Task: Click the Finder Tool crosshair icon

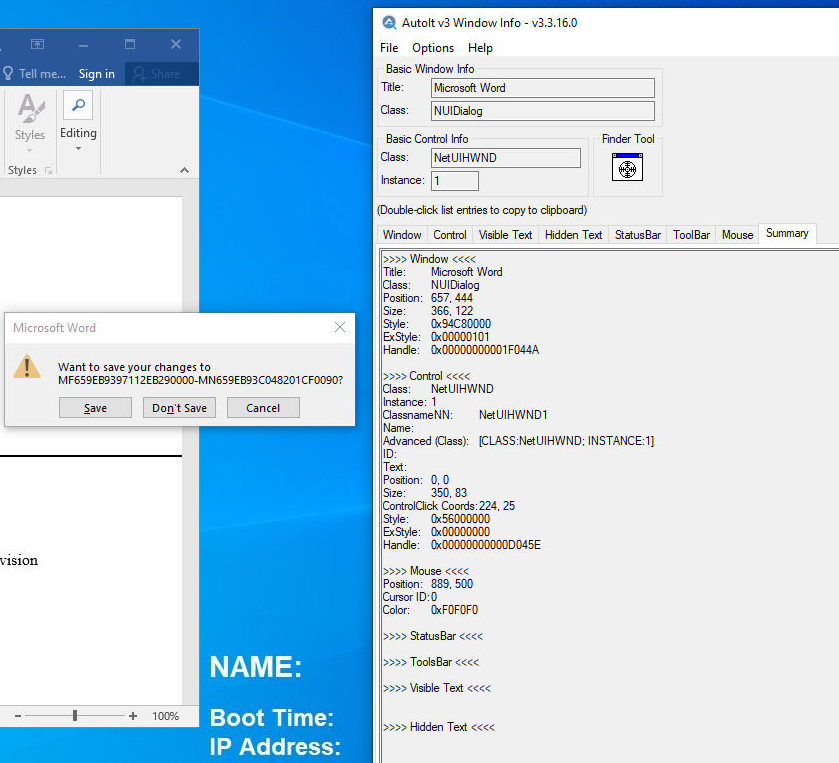Action: coord(627,167)
